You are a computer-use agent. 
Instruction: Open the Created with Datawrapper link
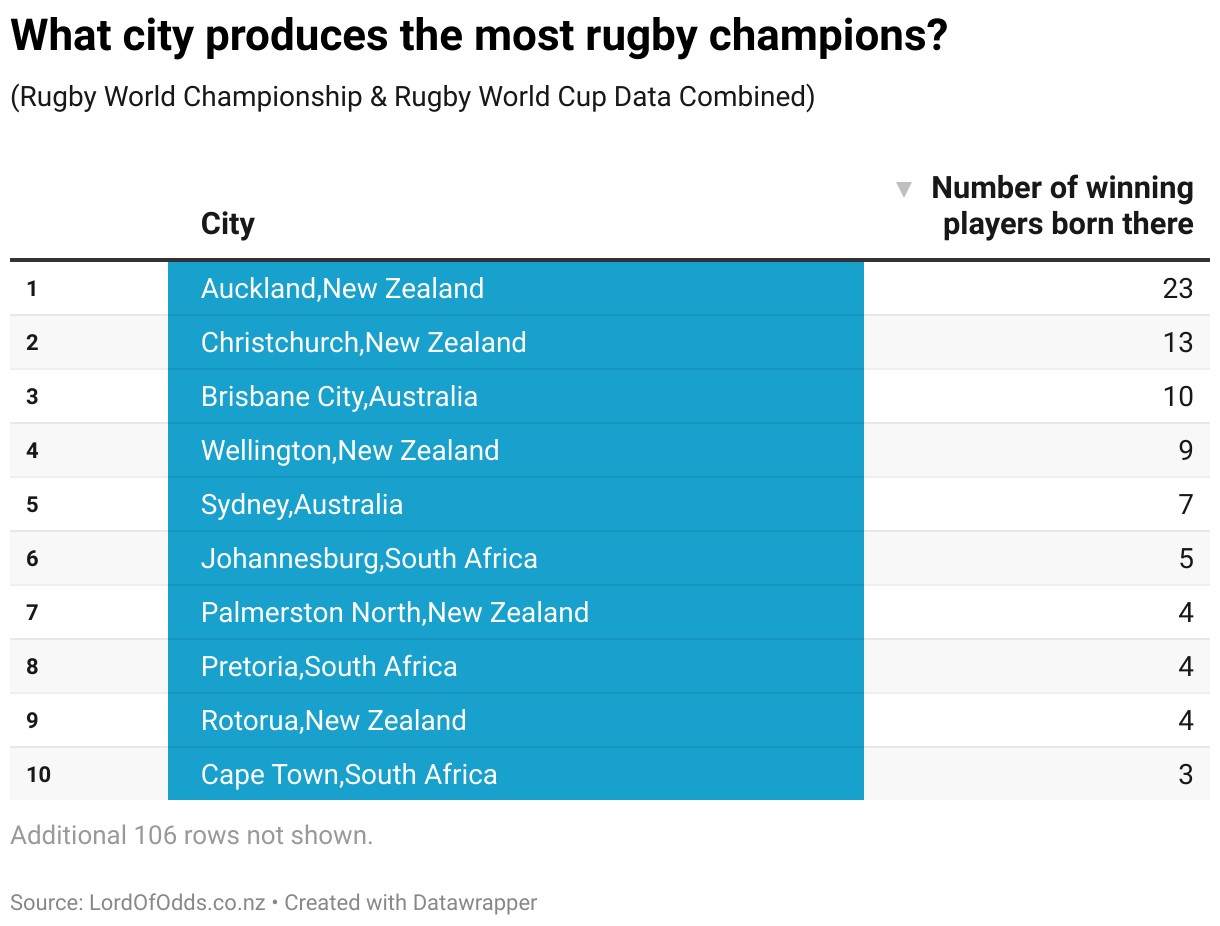click(411, 903)
